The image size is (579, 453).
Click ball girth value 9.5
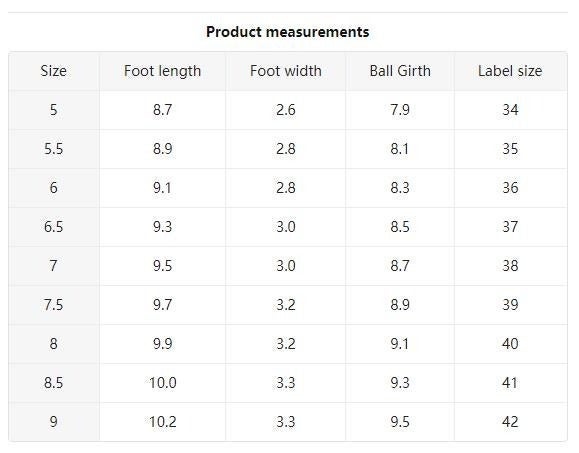(x=400, y=422)
